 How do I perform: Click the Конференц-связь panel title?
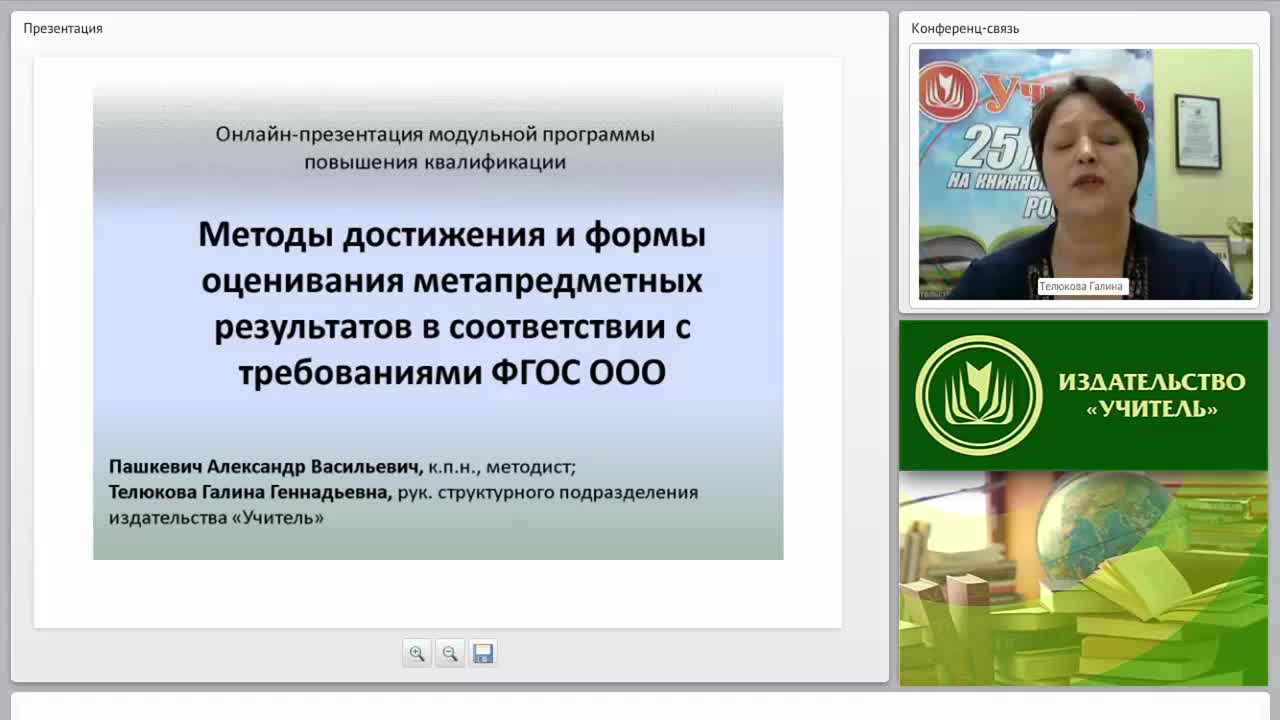[965, 28]
